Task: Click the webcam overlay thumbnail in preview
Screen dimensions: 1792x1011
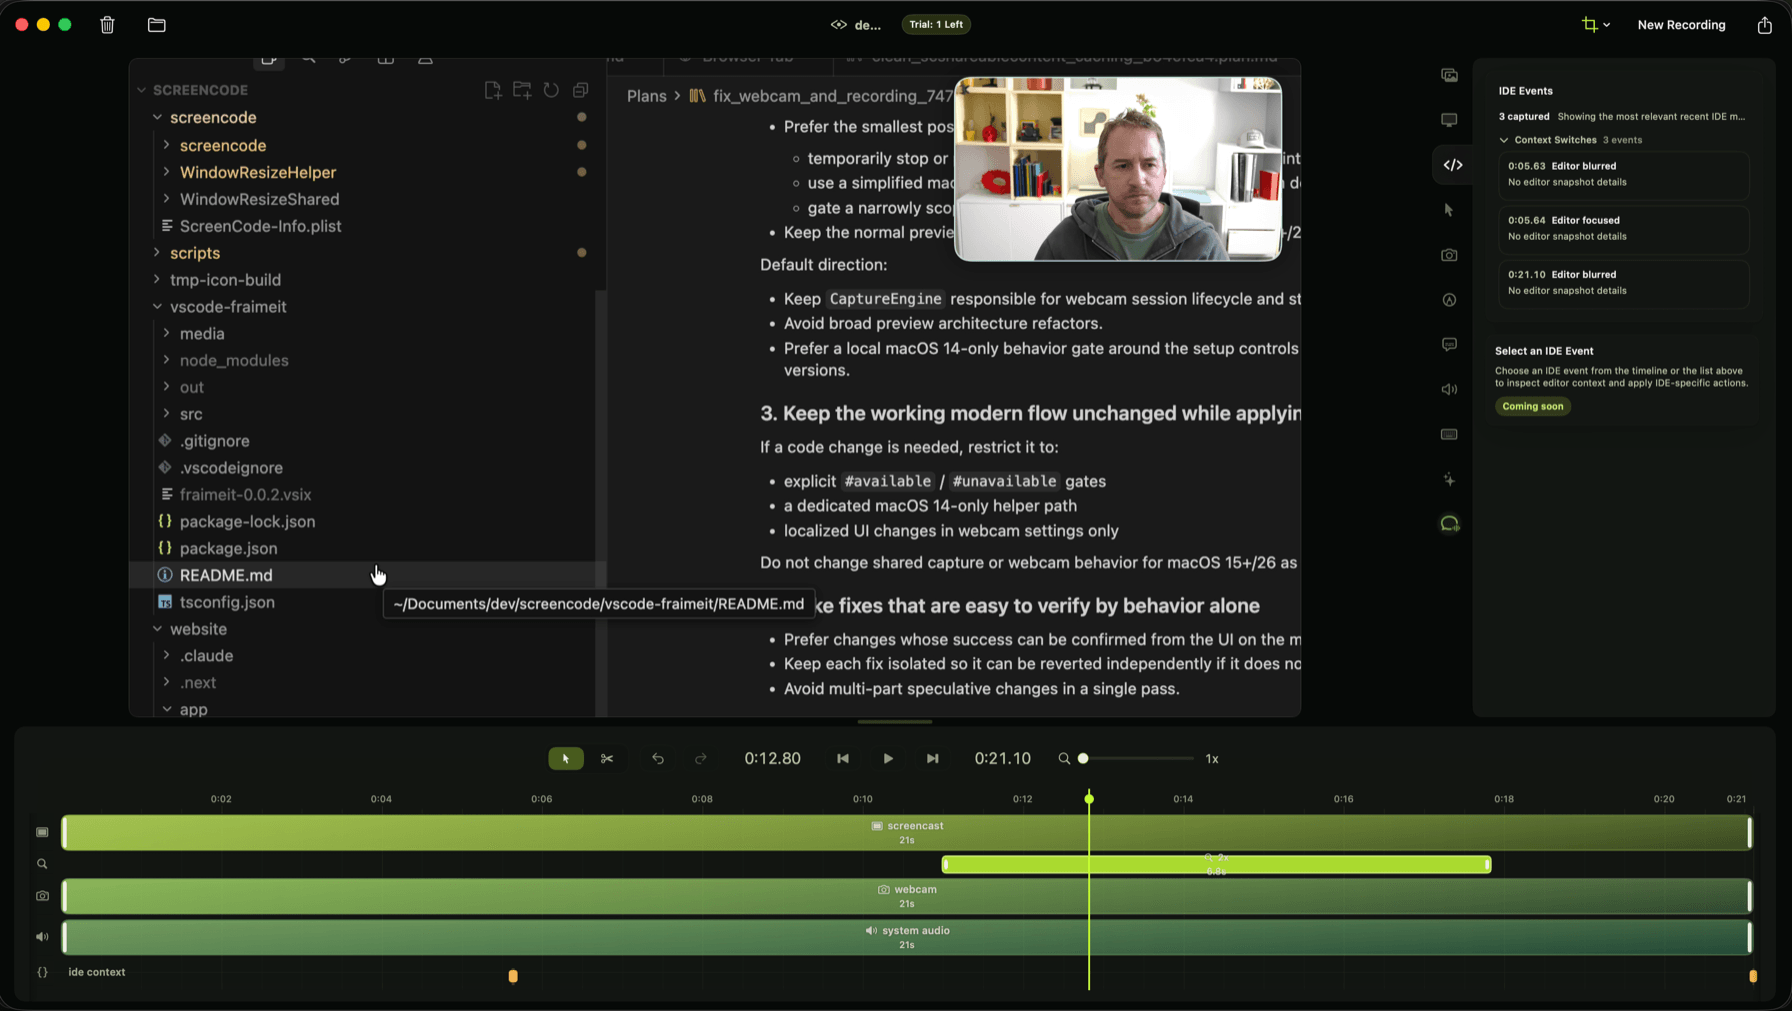Action: tap(1118, 169)
